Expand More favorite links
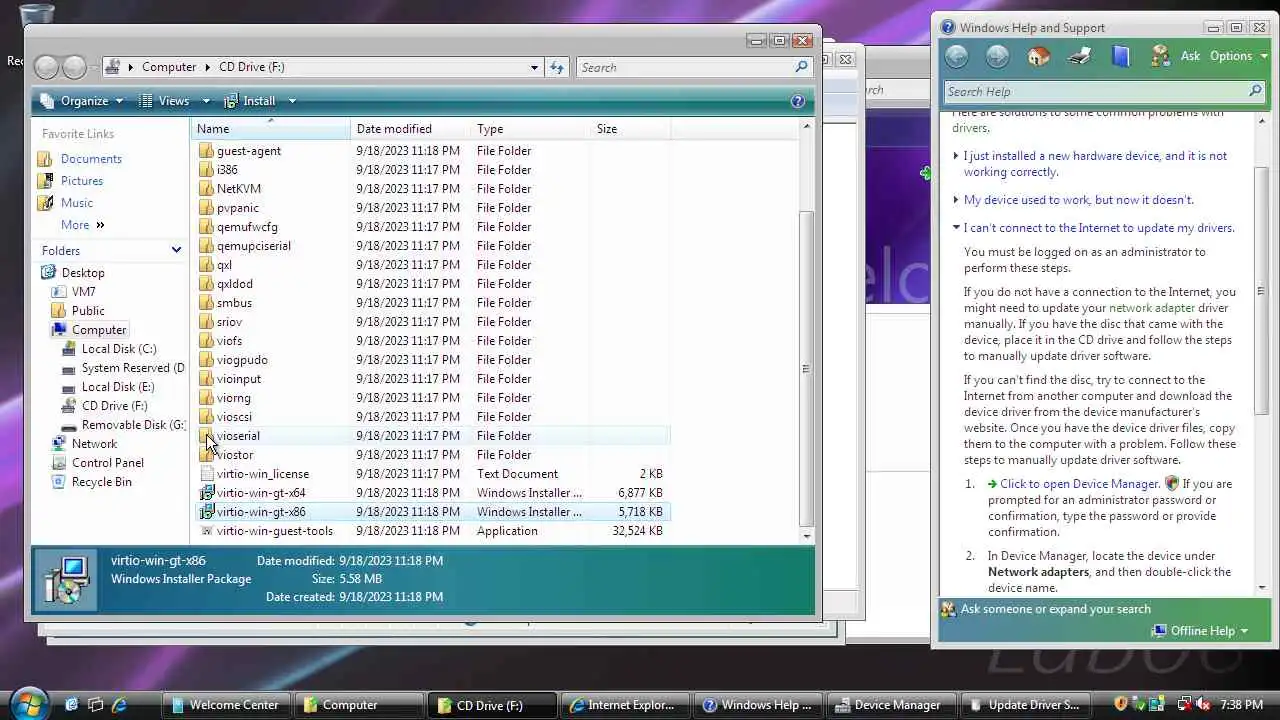Image resolution: width=1280 pixels, height=720 pixels. point(82,225)
